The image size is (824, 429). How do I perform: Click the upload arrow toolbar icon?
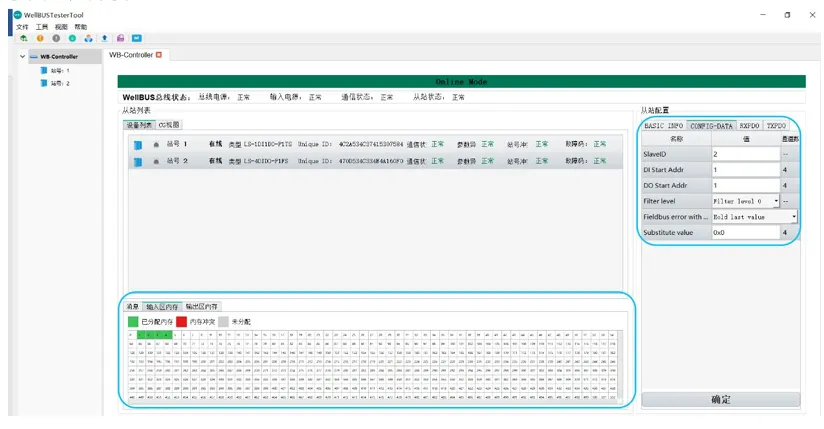[104, 38]
